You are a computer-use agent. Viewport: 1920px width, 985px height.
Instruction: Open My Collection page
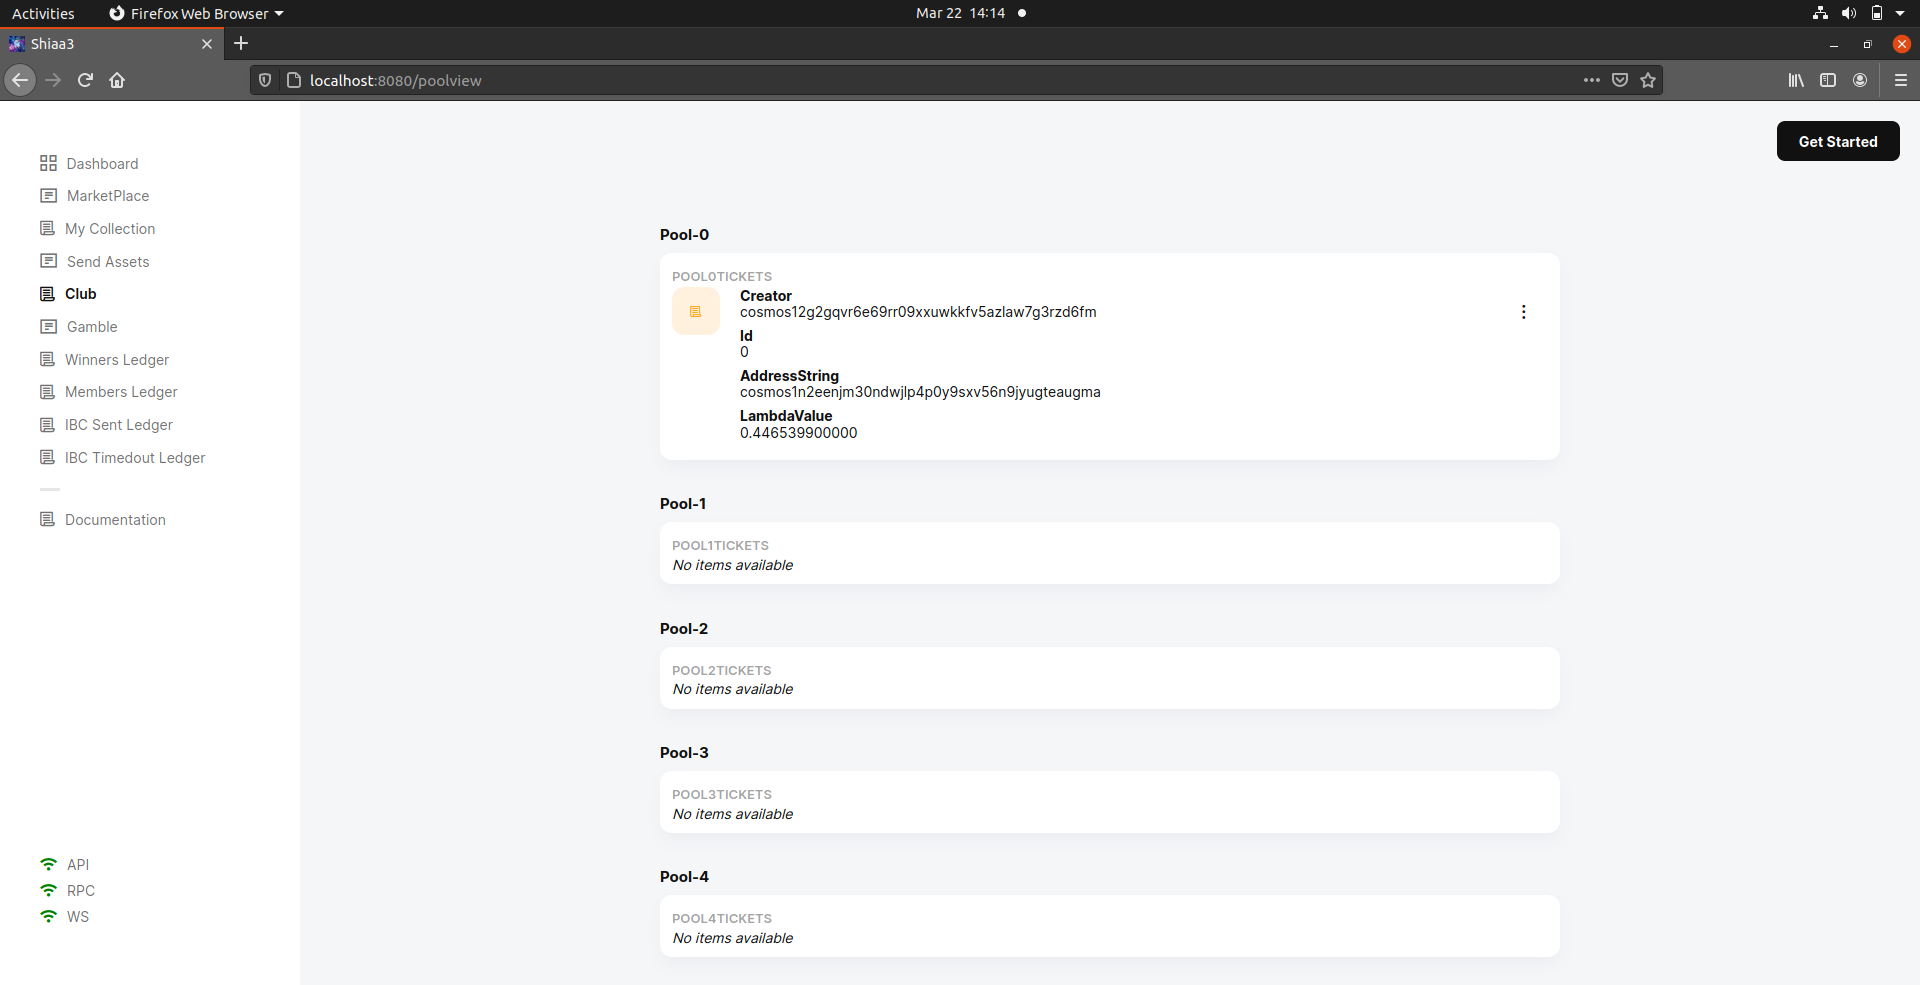coord(97,229)
